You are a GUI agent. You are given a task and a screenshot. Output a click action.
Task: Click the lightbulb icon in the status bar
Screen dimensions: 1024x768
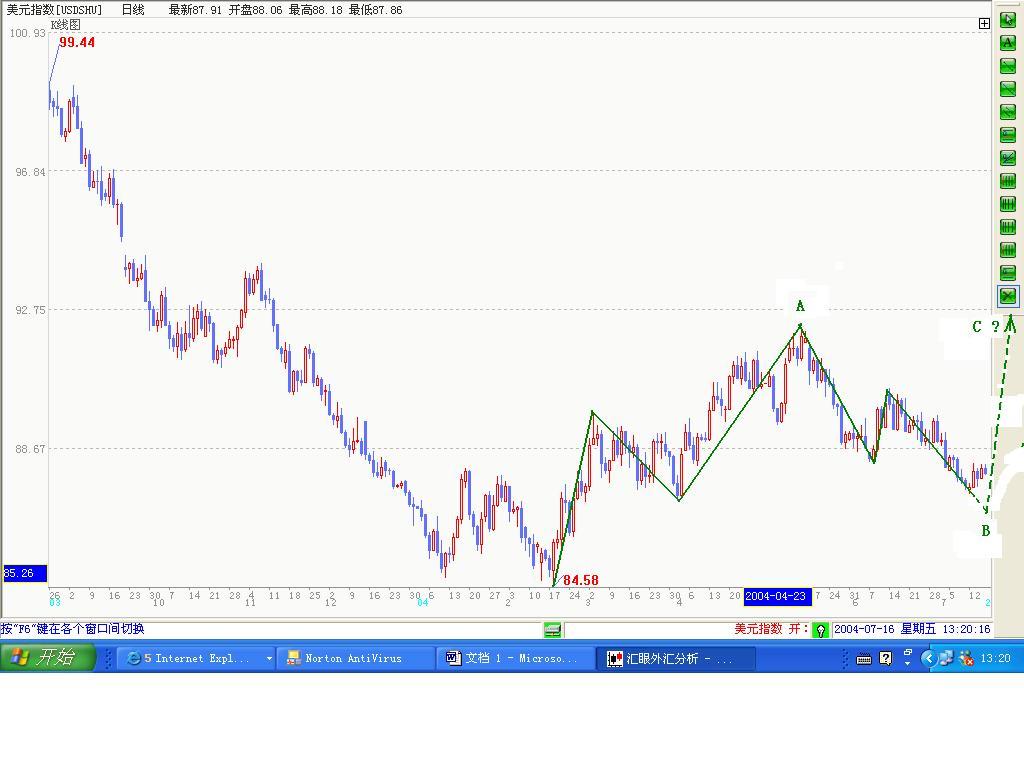click(821, 630)
